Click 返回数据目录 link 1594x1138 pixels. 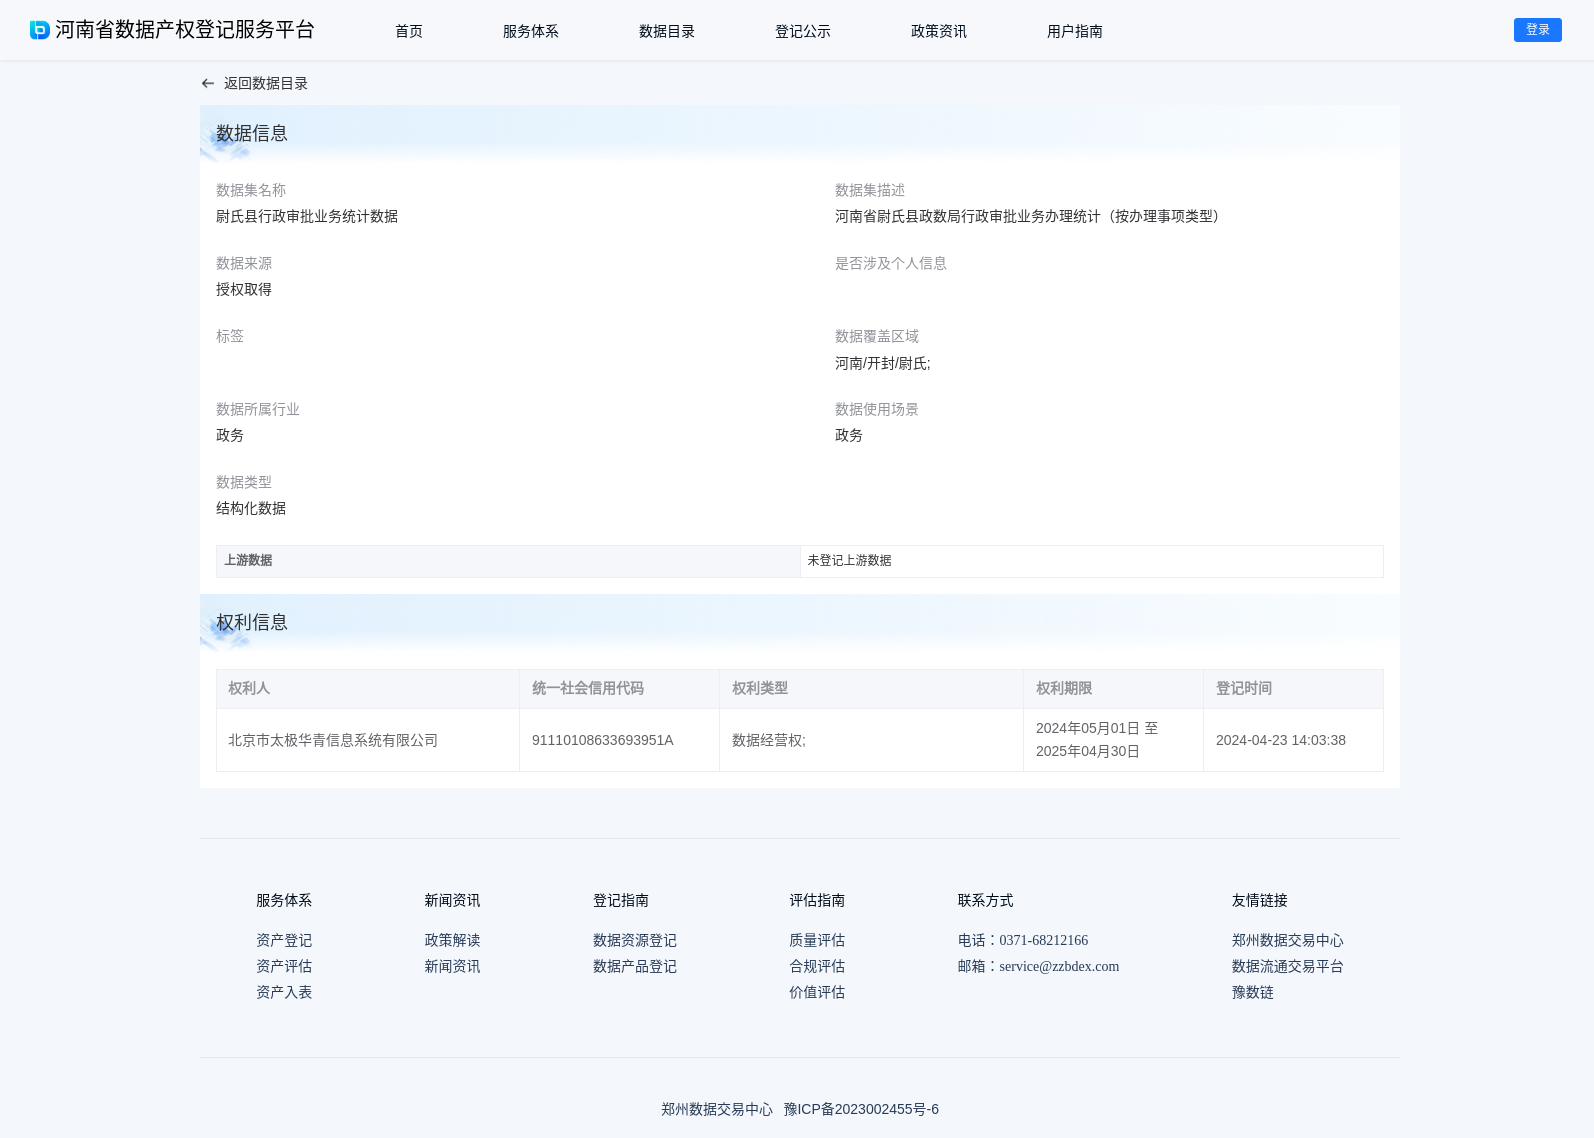(266, 84)
